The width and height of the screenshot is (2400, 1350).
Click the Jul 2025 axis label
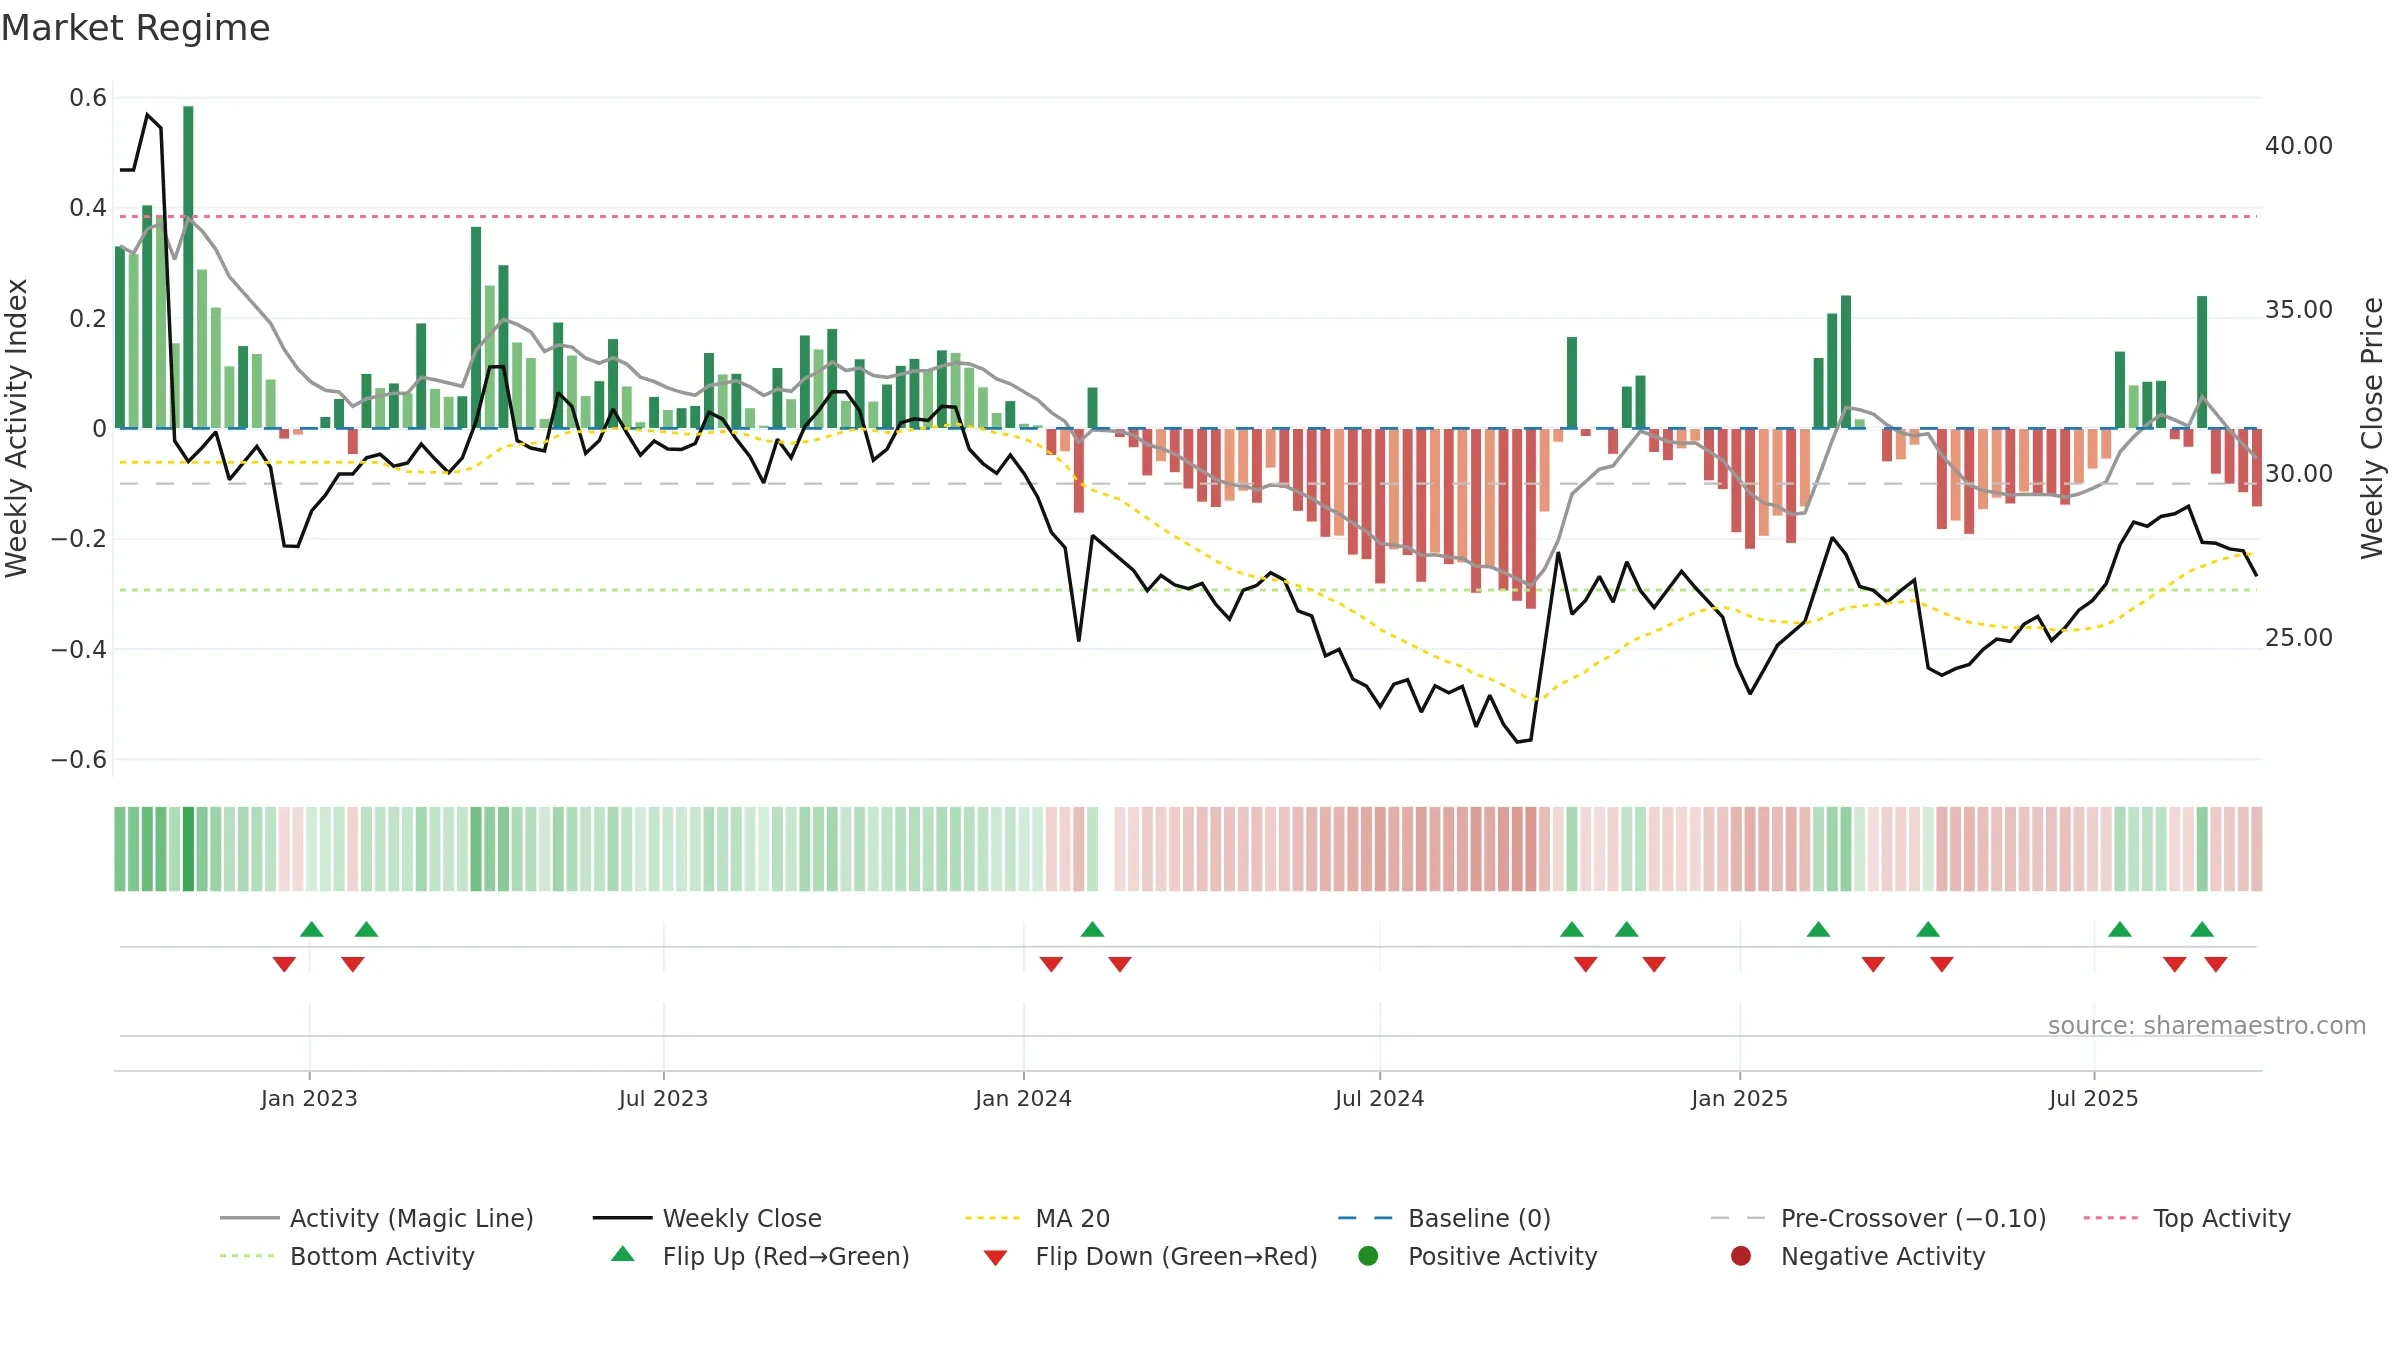(2093, 1098)
